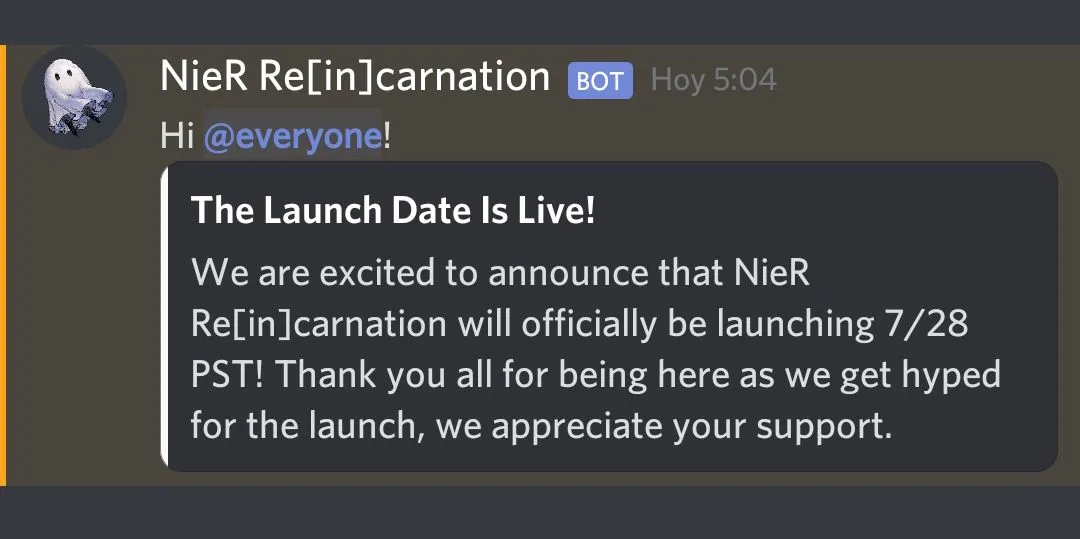The width and height of the screenshot is (1080, 539).
Task: Select the @everyone mention
Action: (x=293, y=136)
